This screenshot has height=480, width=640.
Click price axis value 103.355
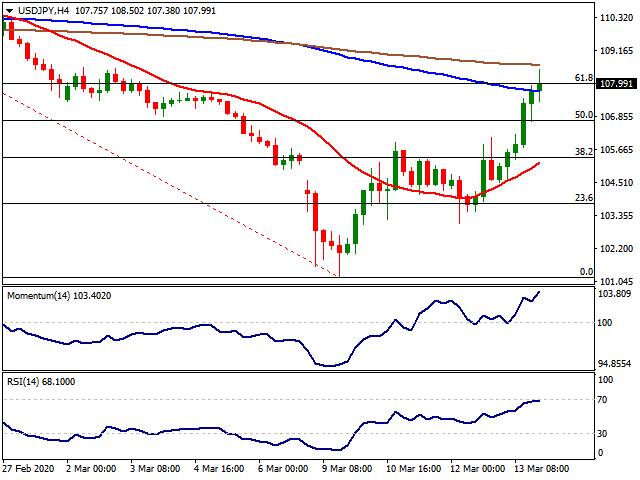616,216
